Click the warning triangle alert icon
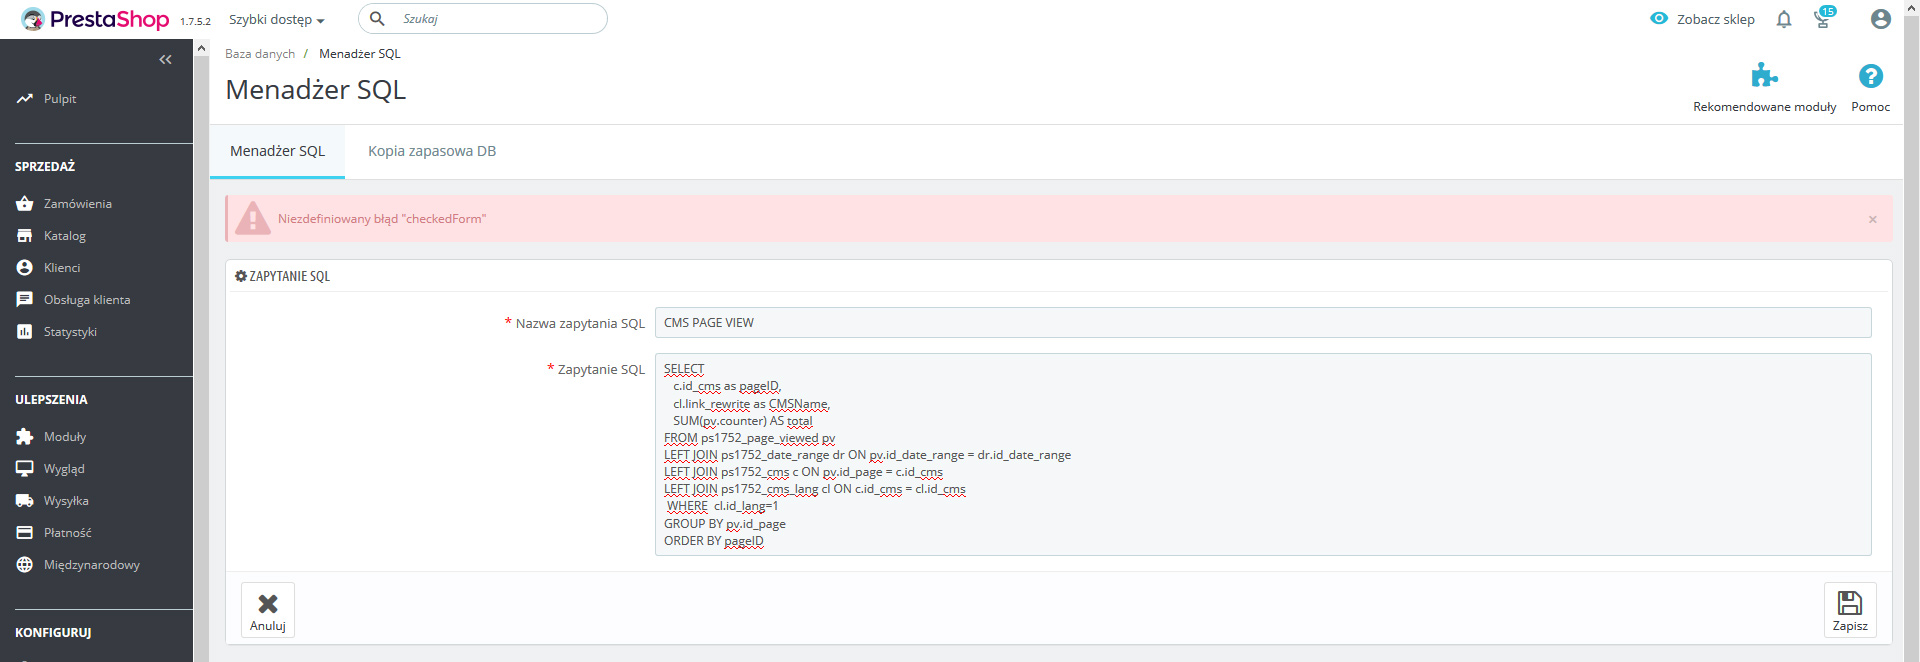The height and width of the screenshot is (662, 1920). click(253, 218)
